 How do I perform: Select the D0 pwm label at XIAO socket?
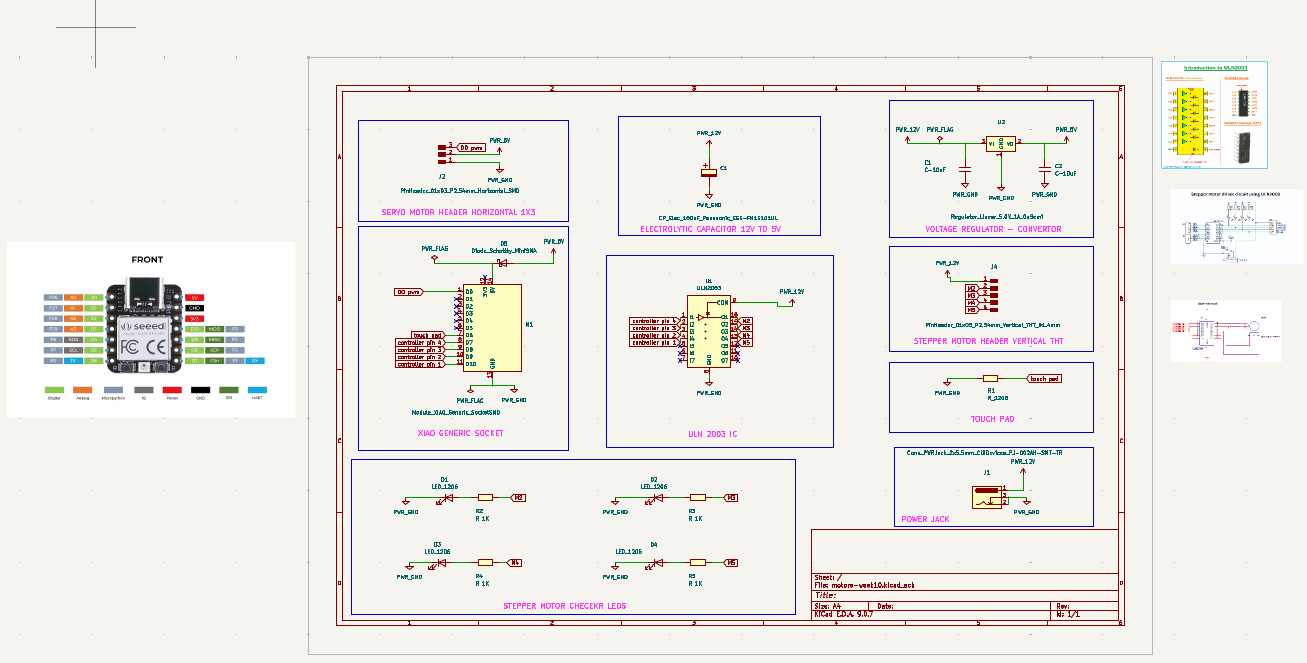pos(408,292)
